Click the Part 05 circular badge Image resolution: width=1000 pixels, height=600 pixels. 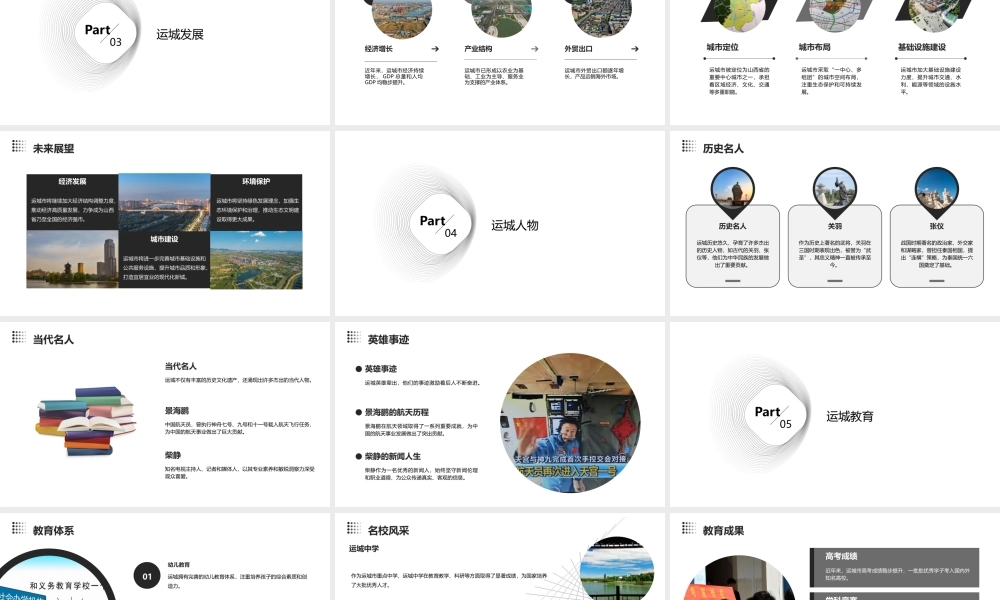(775, 416)
